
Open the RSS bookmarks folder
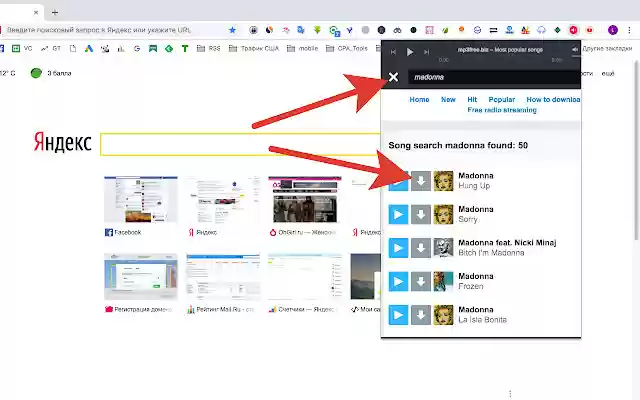(208, 49)
